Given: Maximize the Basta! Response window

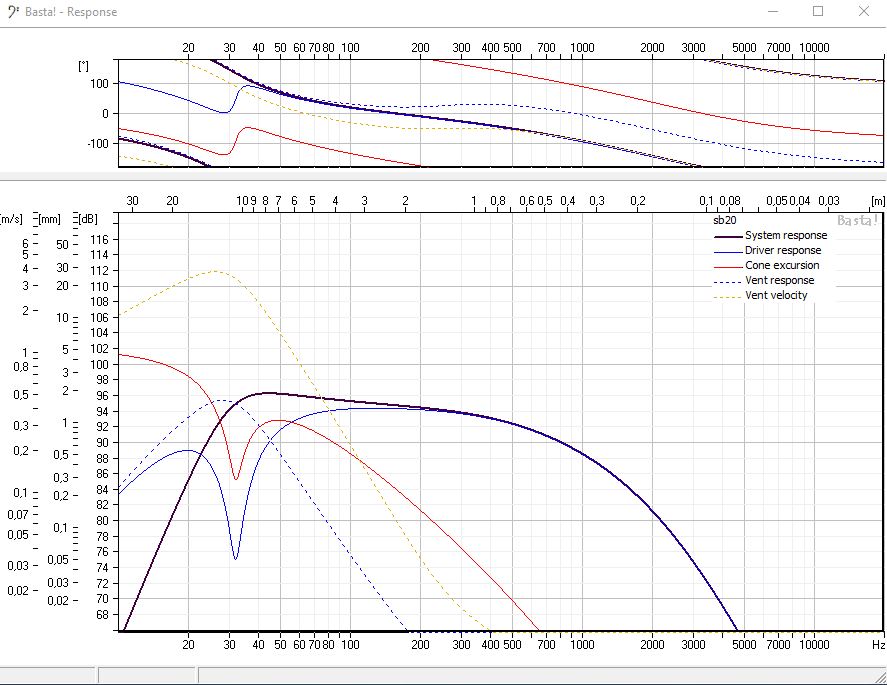Looking at the screenshot, I should pyautogui.click(x=818, y=11).
